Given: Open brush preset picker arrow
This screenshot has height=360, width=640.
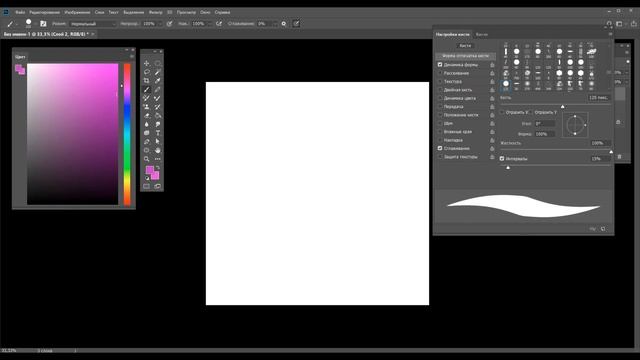Looking at the screenshot, I should [x=36, y=24].
